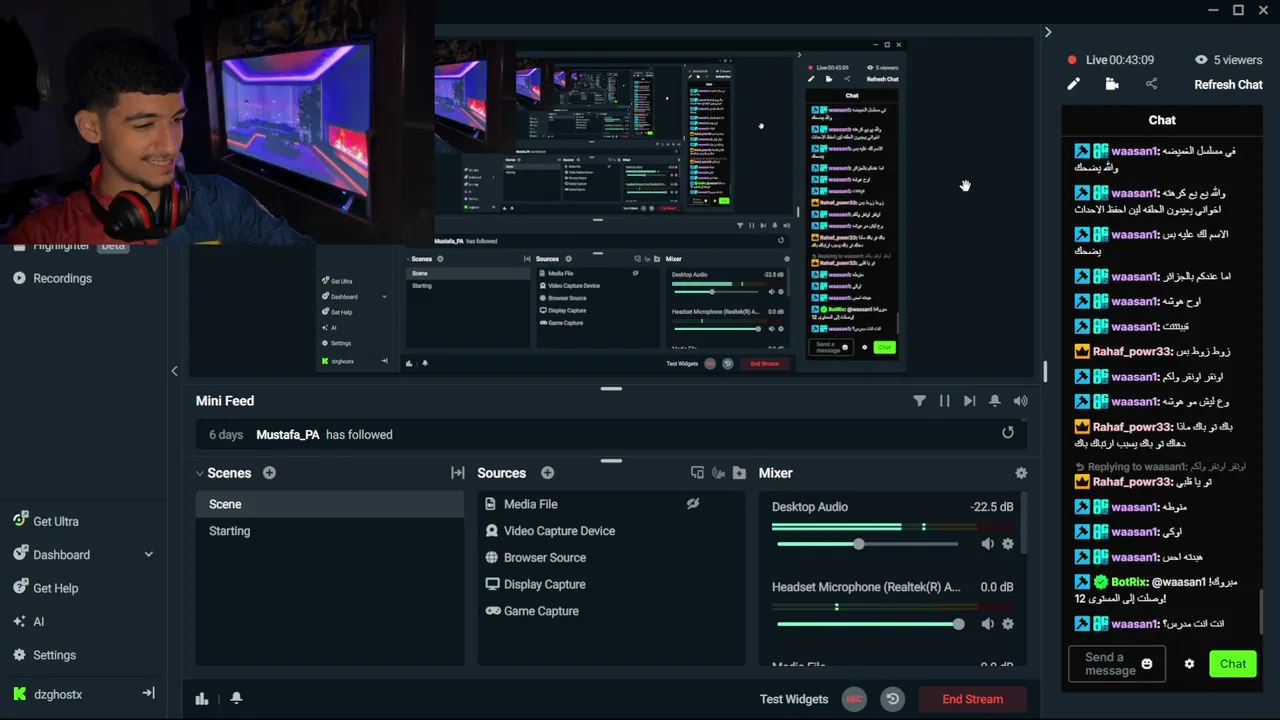Toggle recording with REC button
Image resolution: width=1280 pixels, height=720 pixels.
pos(853,699)
